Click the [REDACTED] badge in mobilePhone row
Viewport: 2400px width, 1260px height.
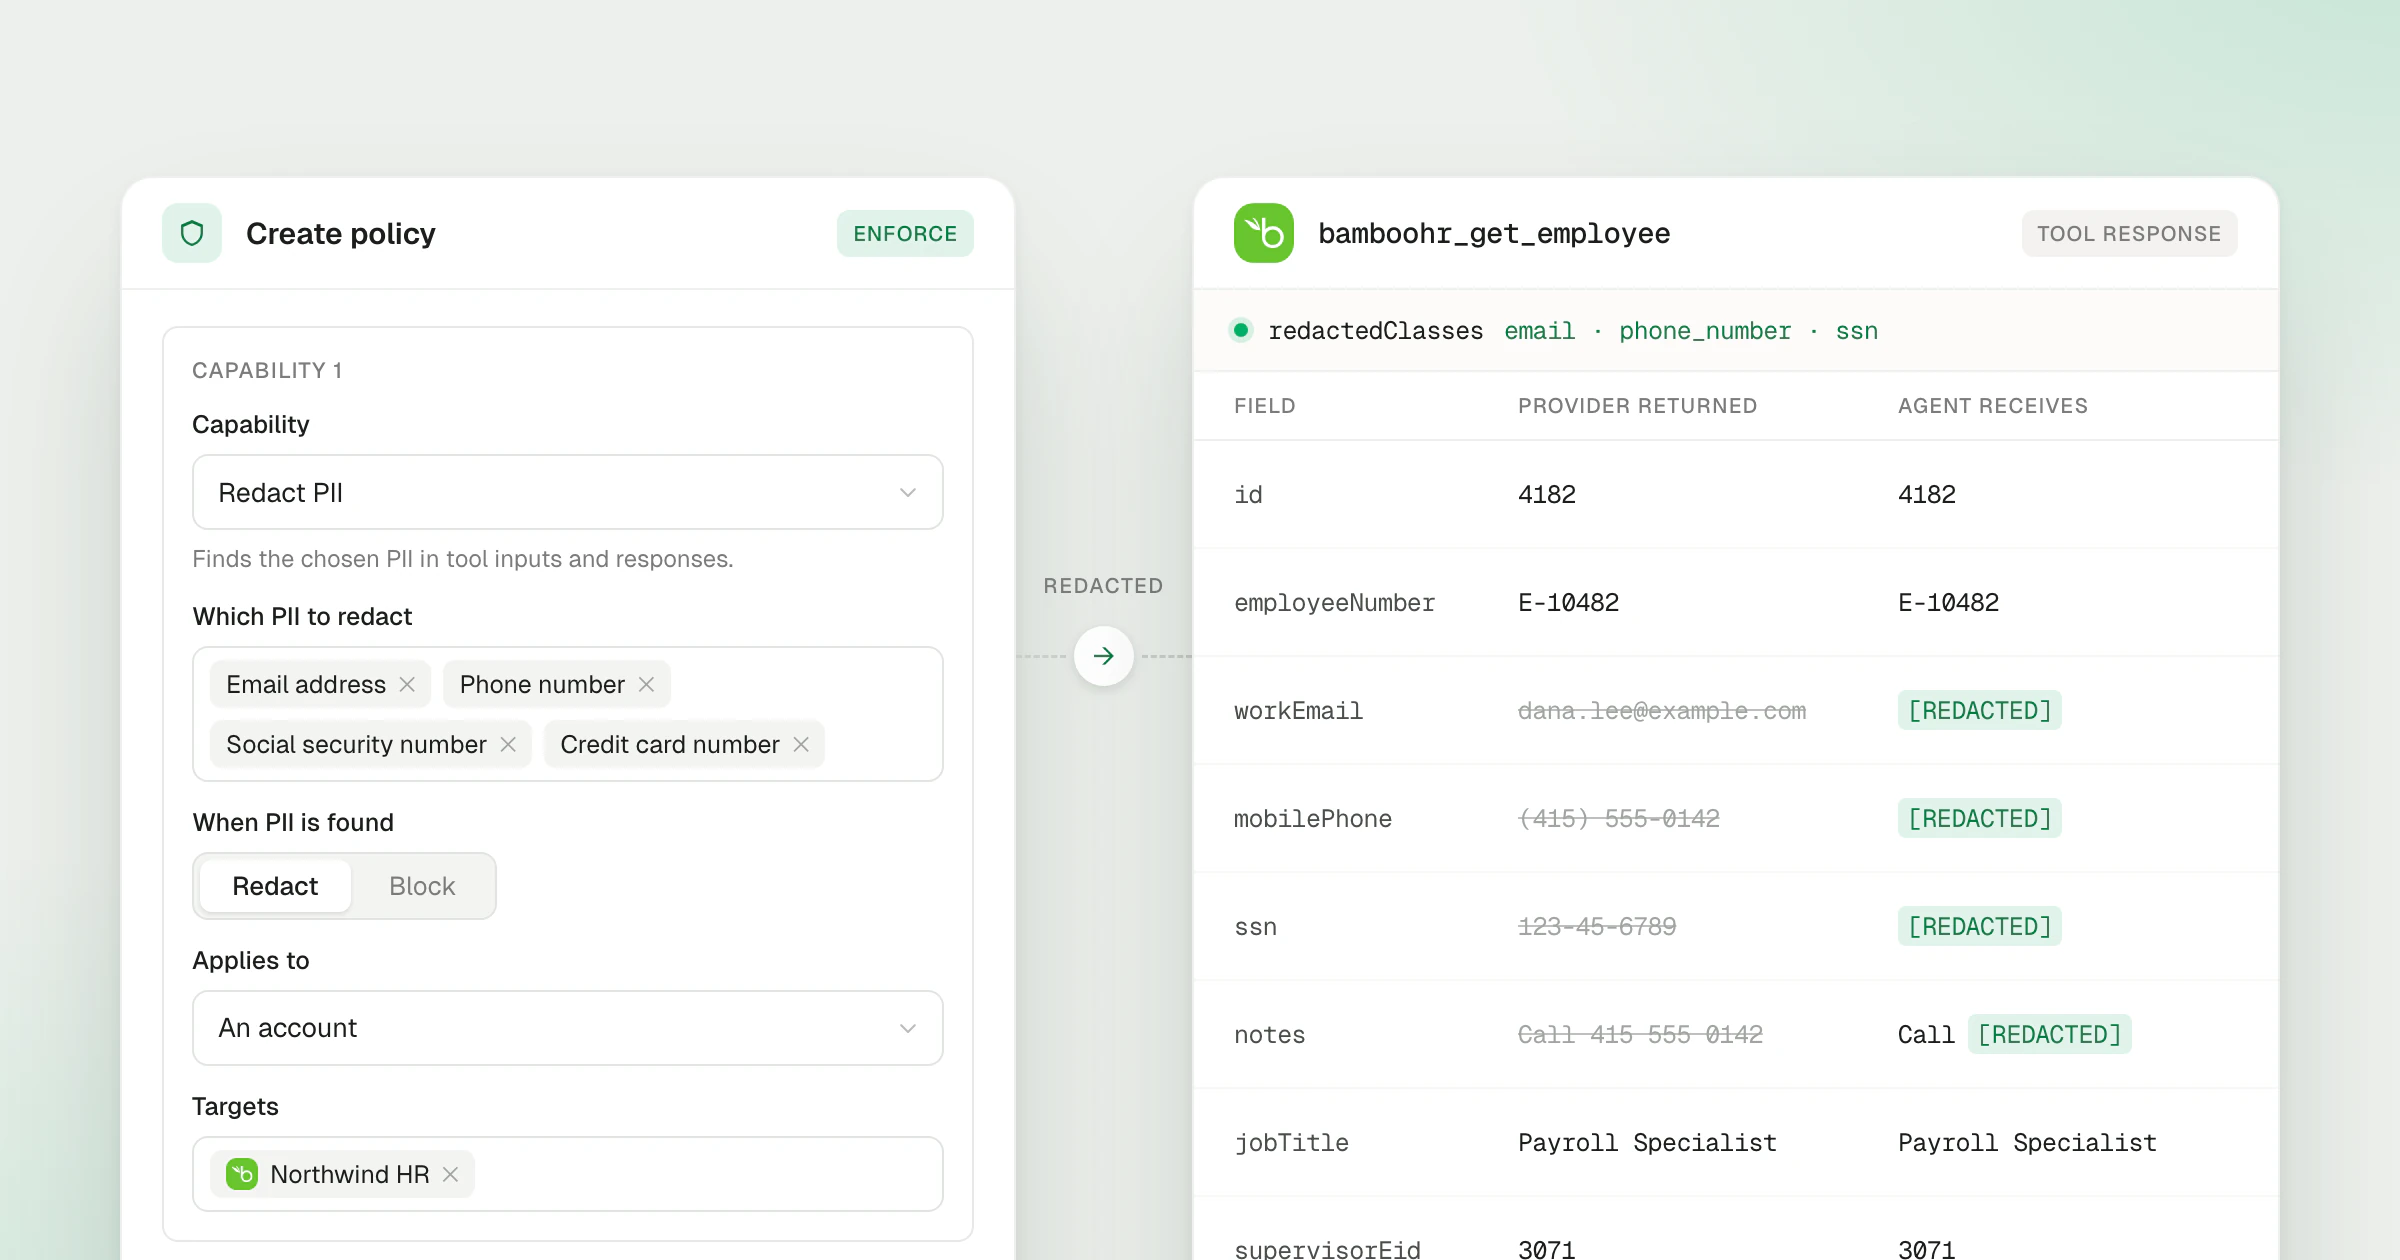[x=1980, y=818]
